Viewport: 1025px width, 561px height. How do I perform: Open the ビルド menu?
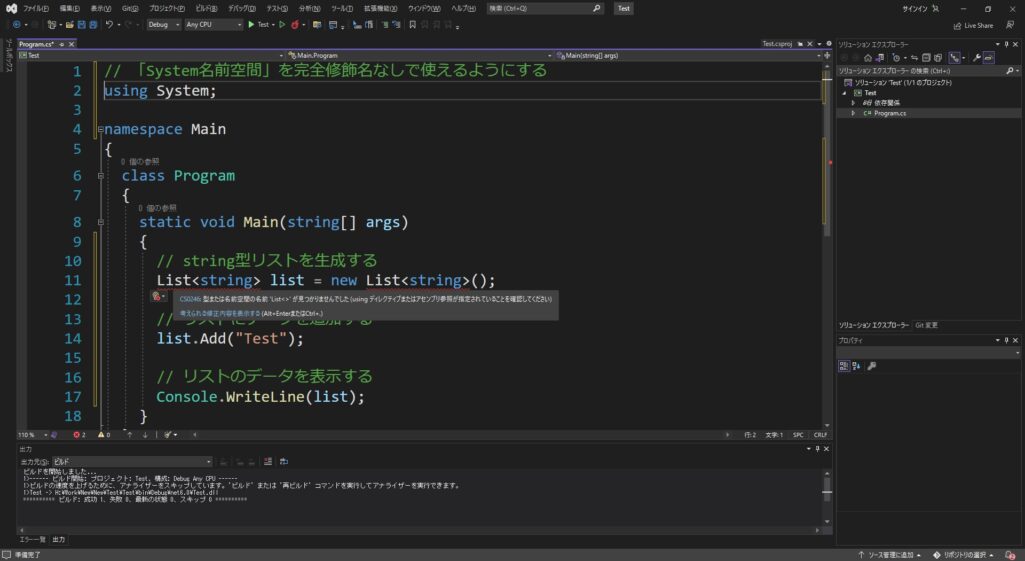(206, 8)
